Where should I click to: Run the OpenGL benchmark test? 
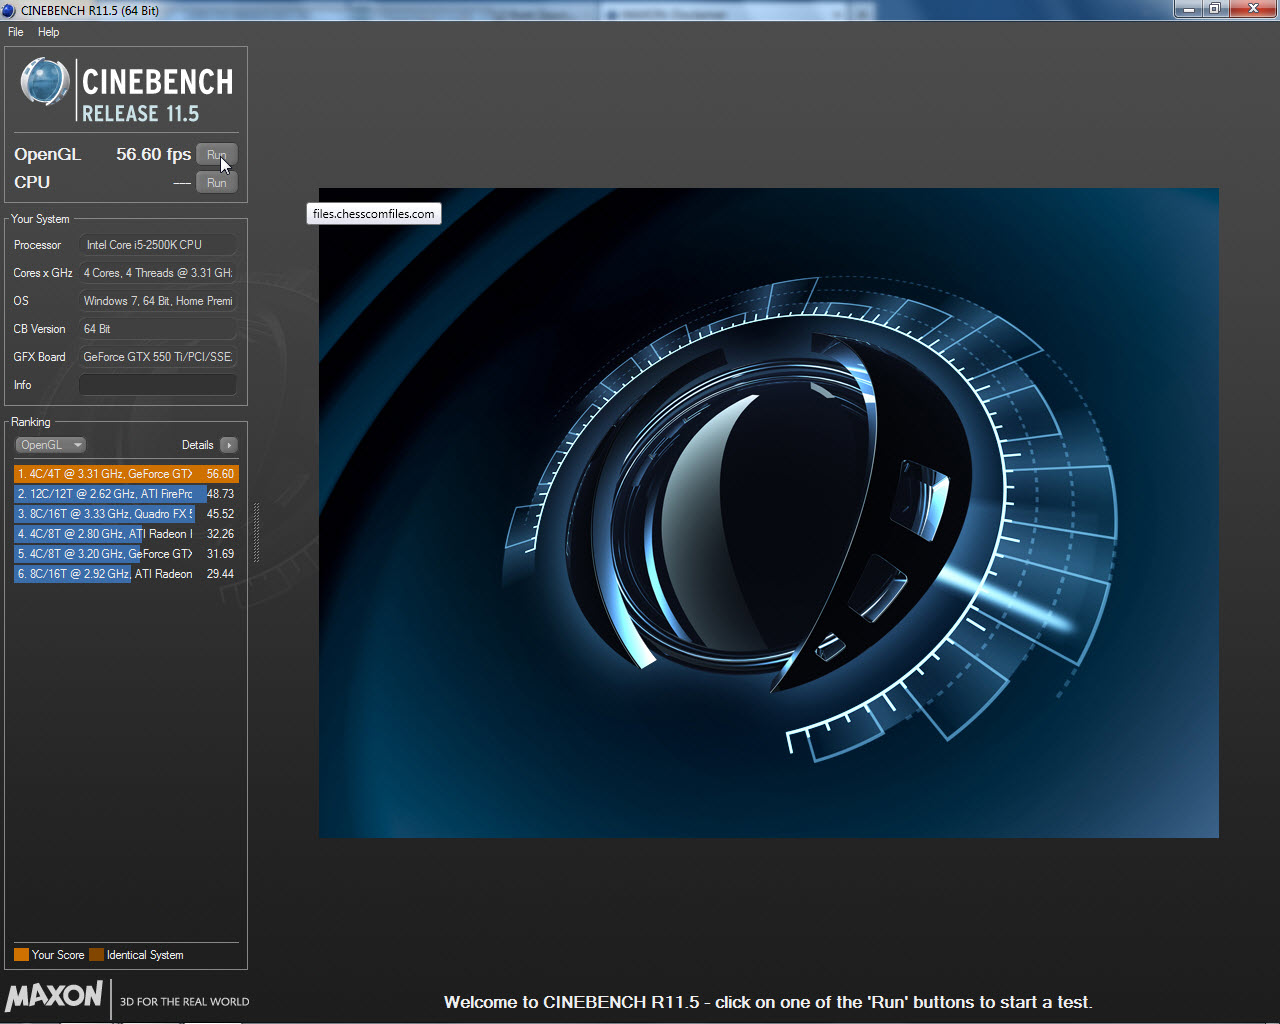click(x=217, y=155)
